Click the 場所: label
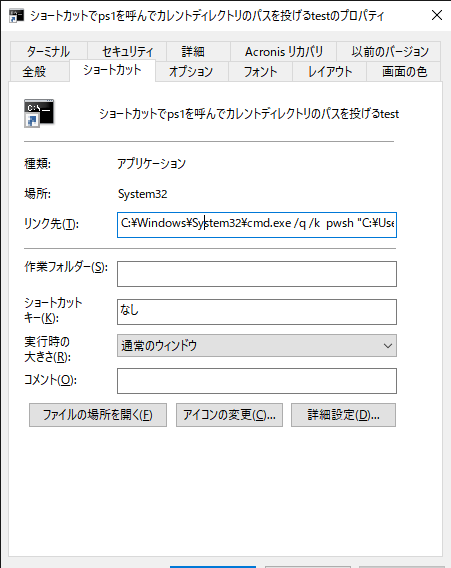 point(38,194)
